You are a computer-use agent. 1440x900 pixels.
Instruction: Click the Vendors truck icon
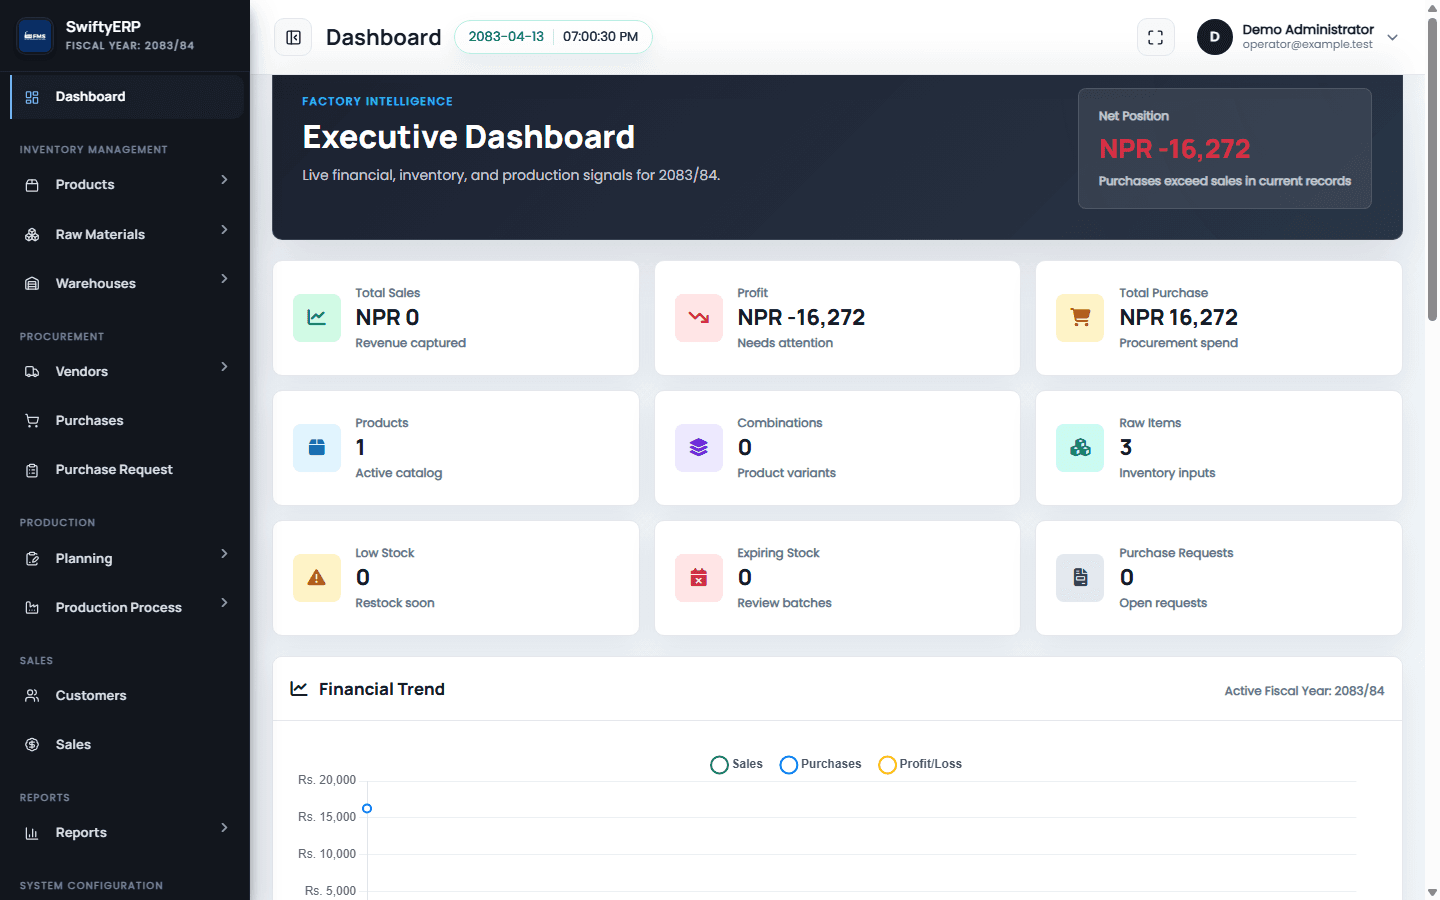pos(32,372)
